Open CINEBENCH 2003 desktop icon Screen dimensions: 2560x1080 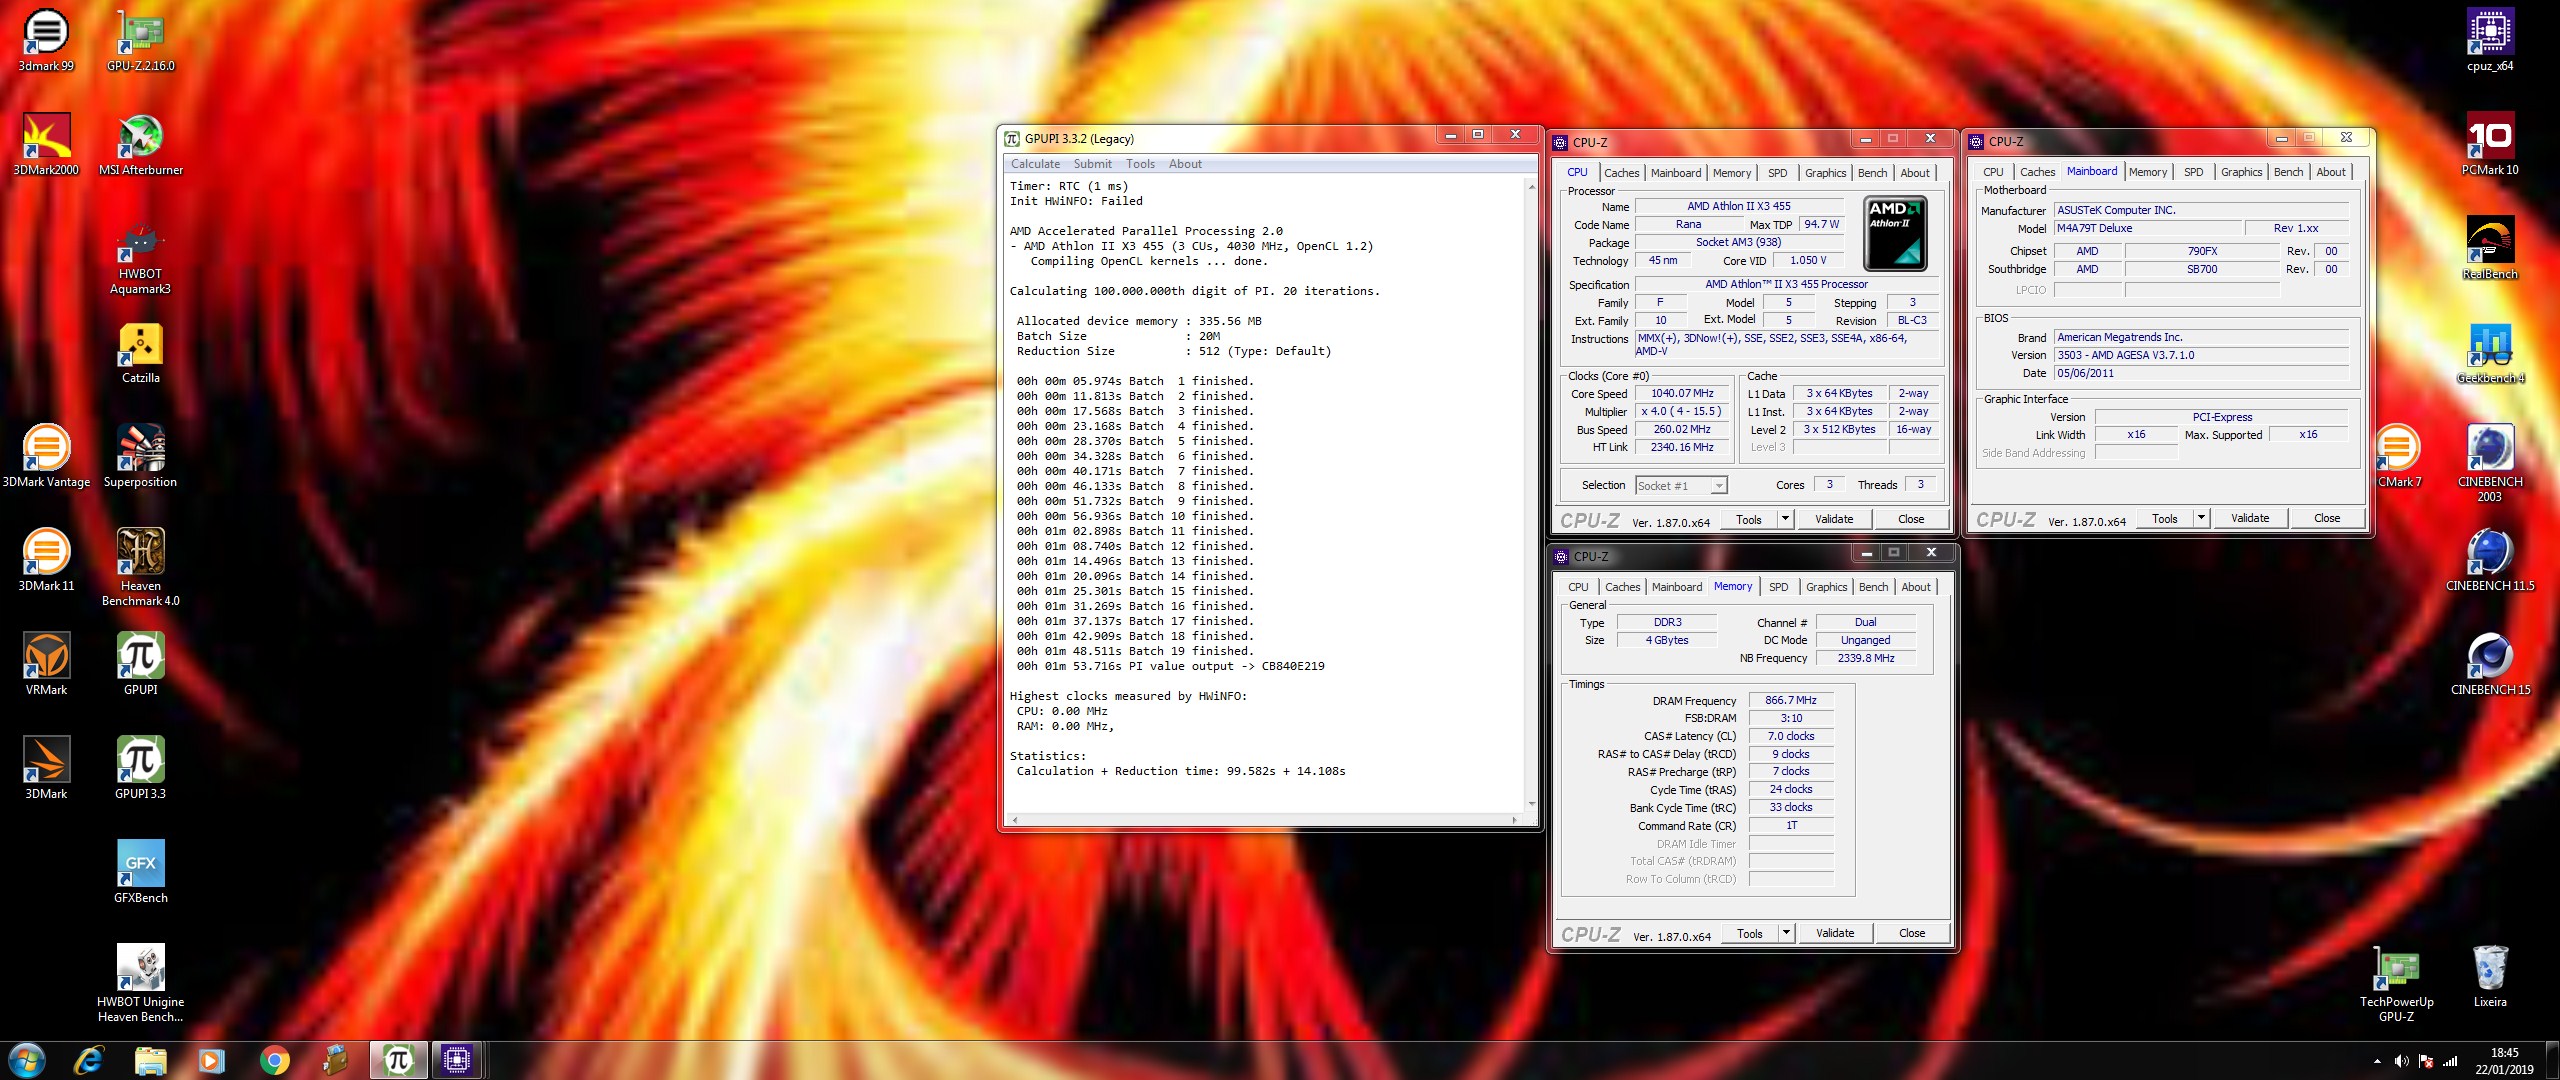point(2490,463)
